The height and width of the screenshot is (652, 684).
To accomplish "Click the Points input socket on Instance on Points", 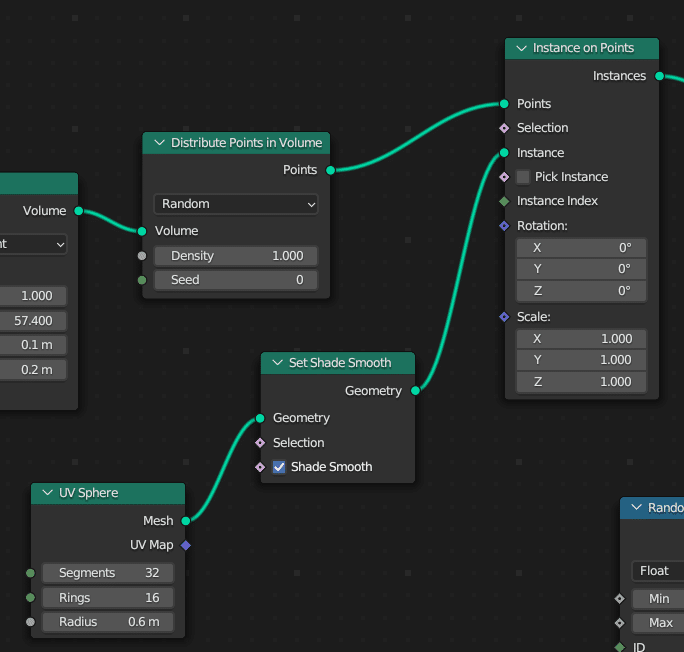I will (505, 104).
